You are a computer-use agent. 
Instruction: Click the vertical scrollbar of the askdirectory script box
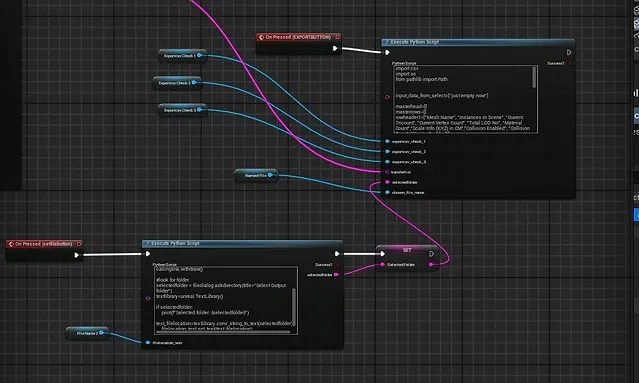point(294,308)
